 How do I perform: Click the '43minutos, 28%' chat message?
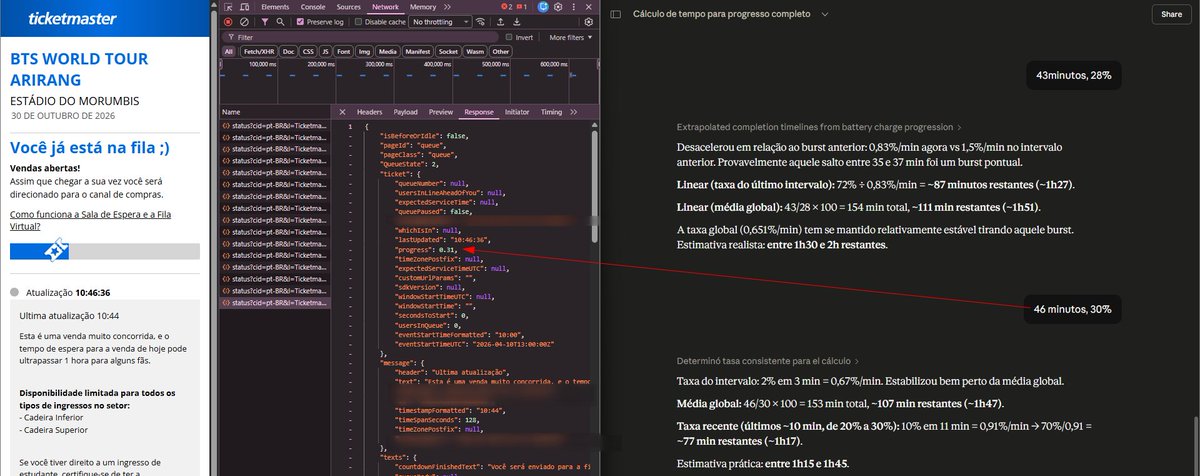[1073, 75]
